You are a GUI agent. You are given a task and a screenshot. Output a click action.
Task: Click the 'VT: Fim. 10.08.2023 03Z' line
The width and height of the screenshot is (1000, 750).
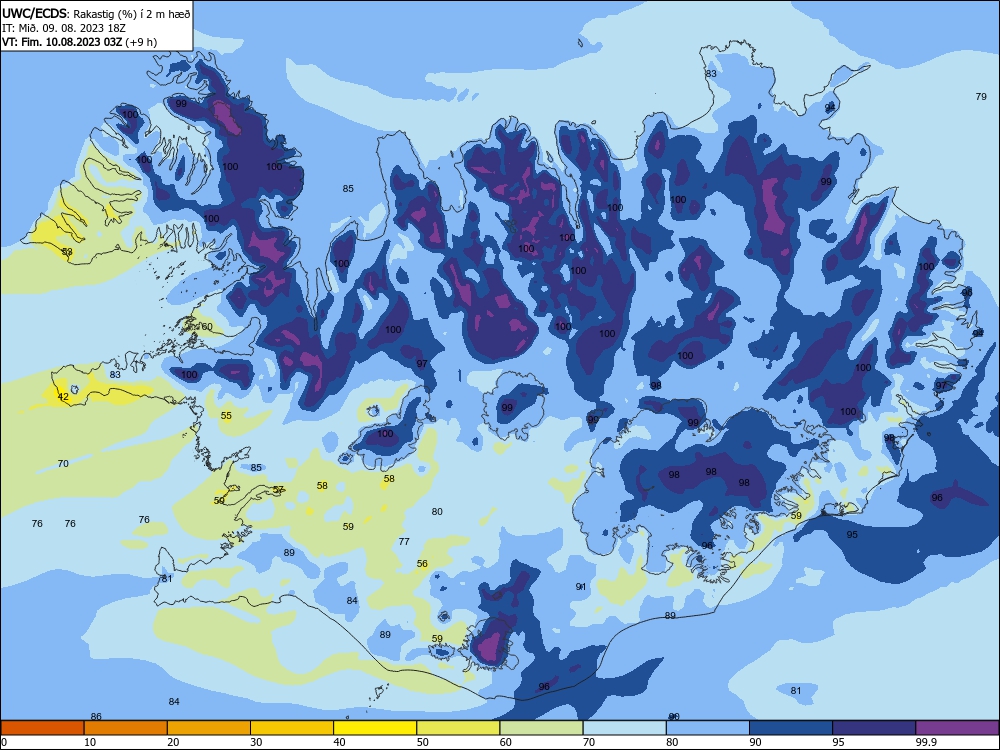click(80, 42)
